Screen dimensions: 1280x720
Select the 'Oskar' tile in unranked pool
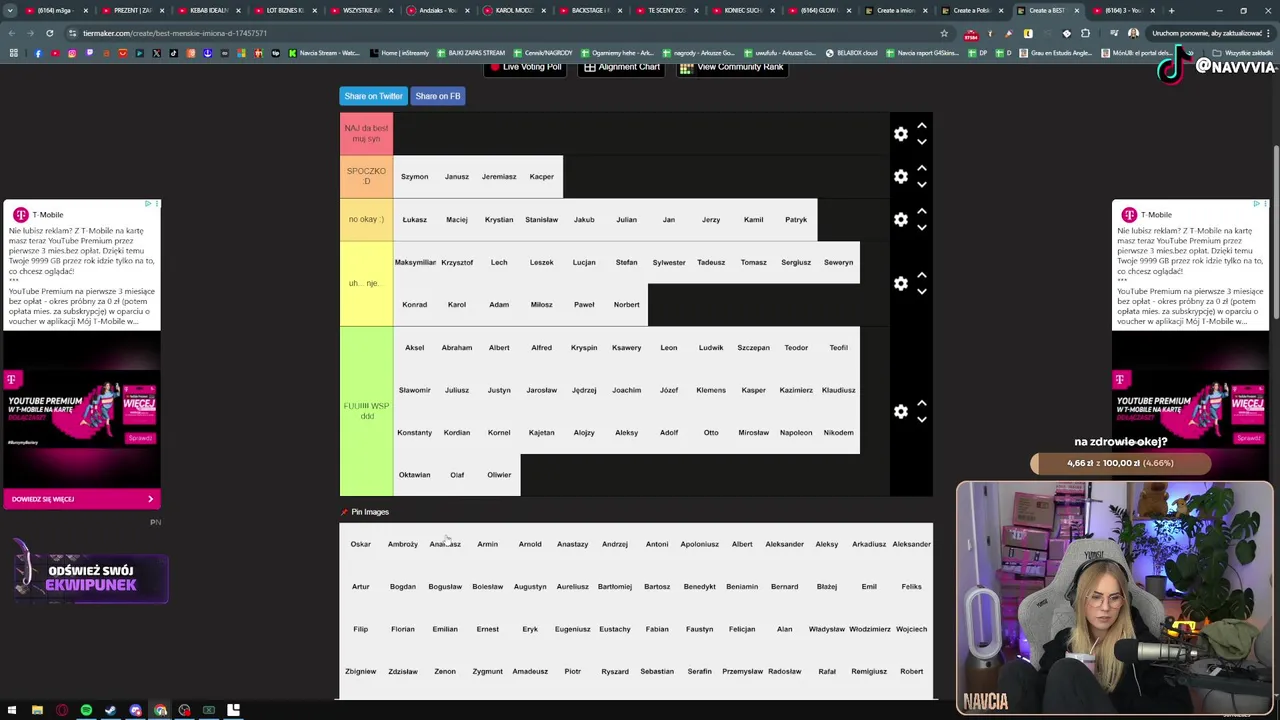pyautogui.click(x=360, y=544)
